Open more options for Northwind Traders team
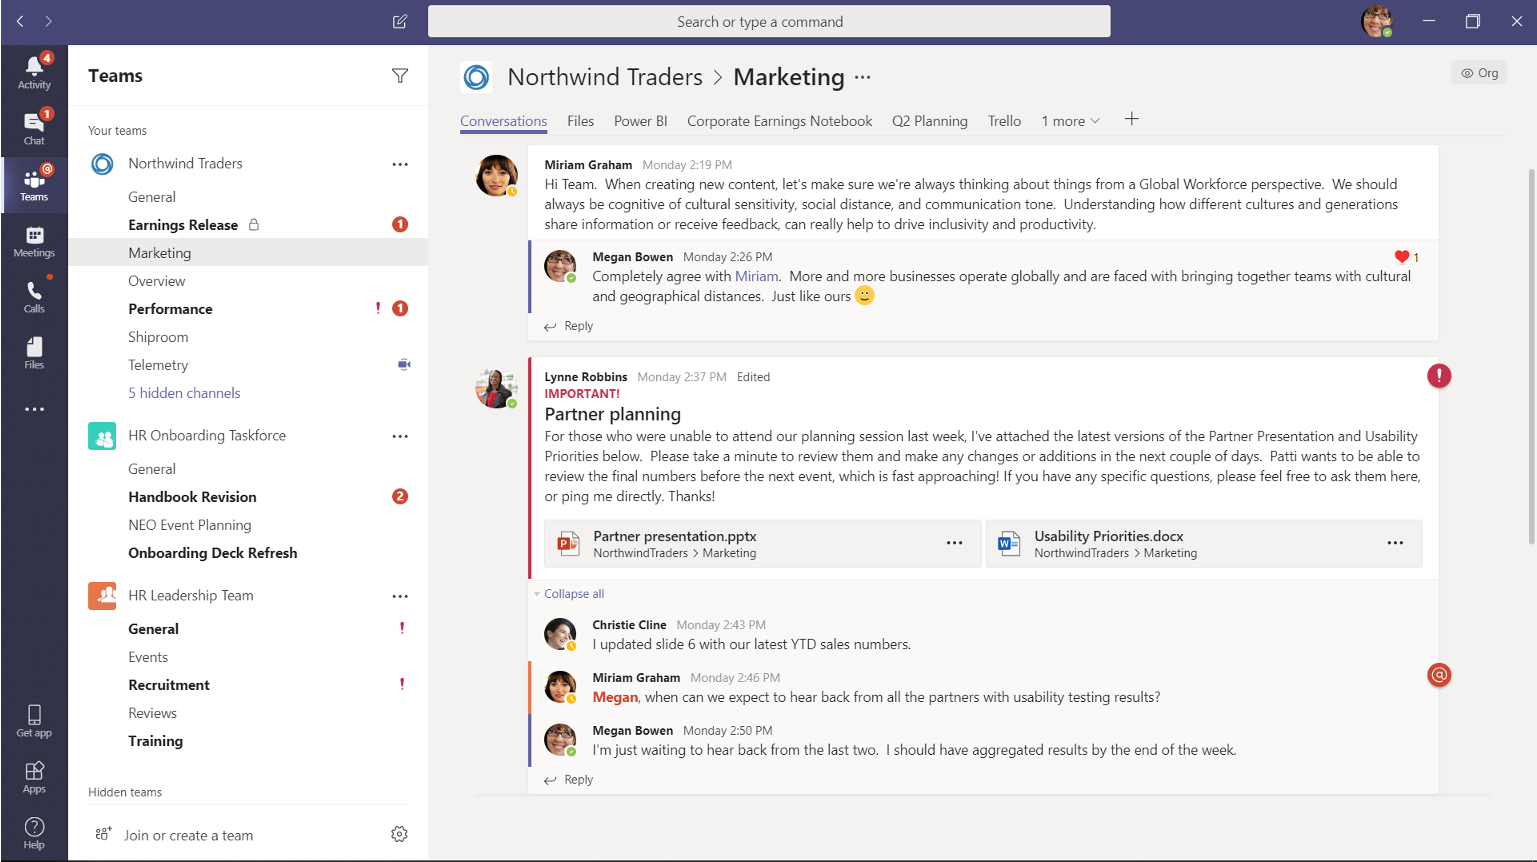The image size is (1537, 862). (x=400, y=164)
